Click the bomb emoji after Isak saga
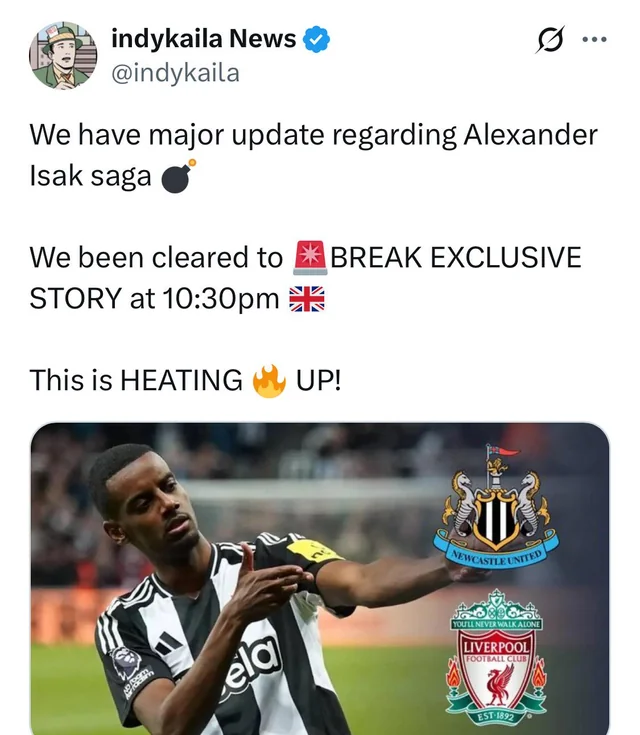This screenshot has height=735, width=640. pyautogui.click(x=178, y=176)
